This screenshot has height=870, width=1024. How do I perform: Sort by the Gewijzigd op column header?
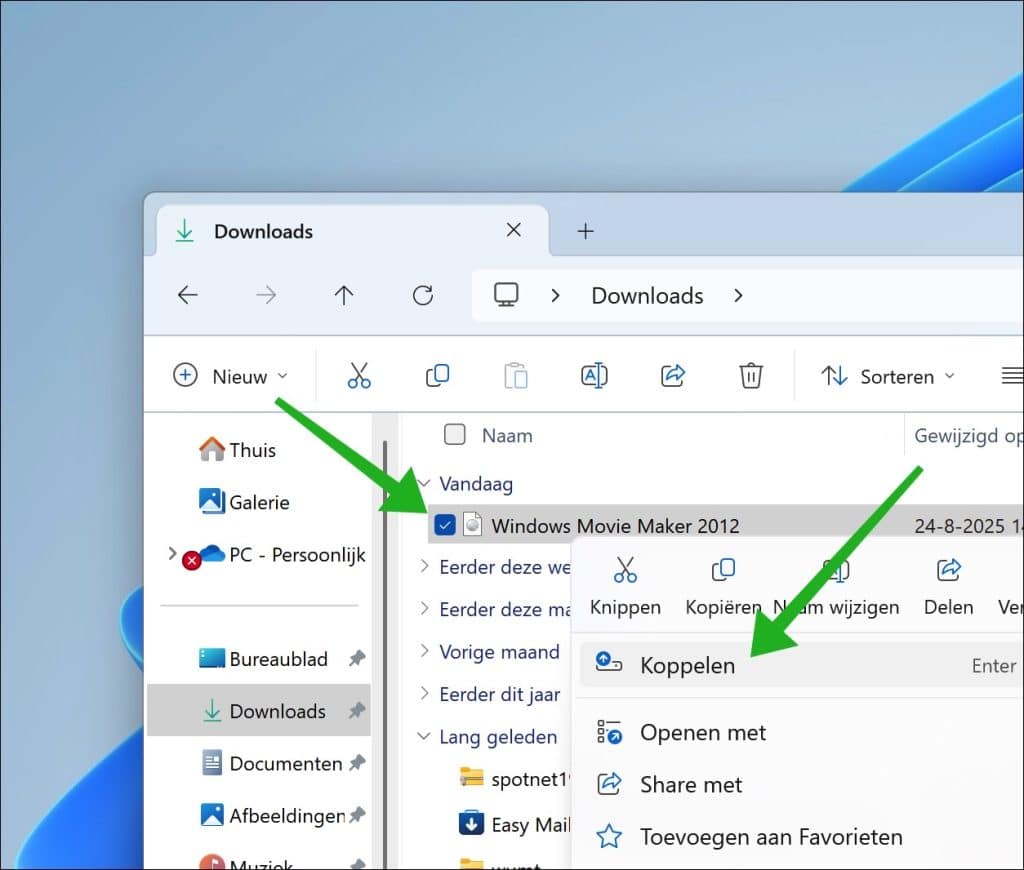[968, 435]
